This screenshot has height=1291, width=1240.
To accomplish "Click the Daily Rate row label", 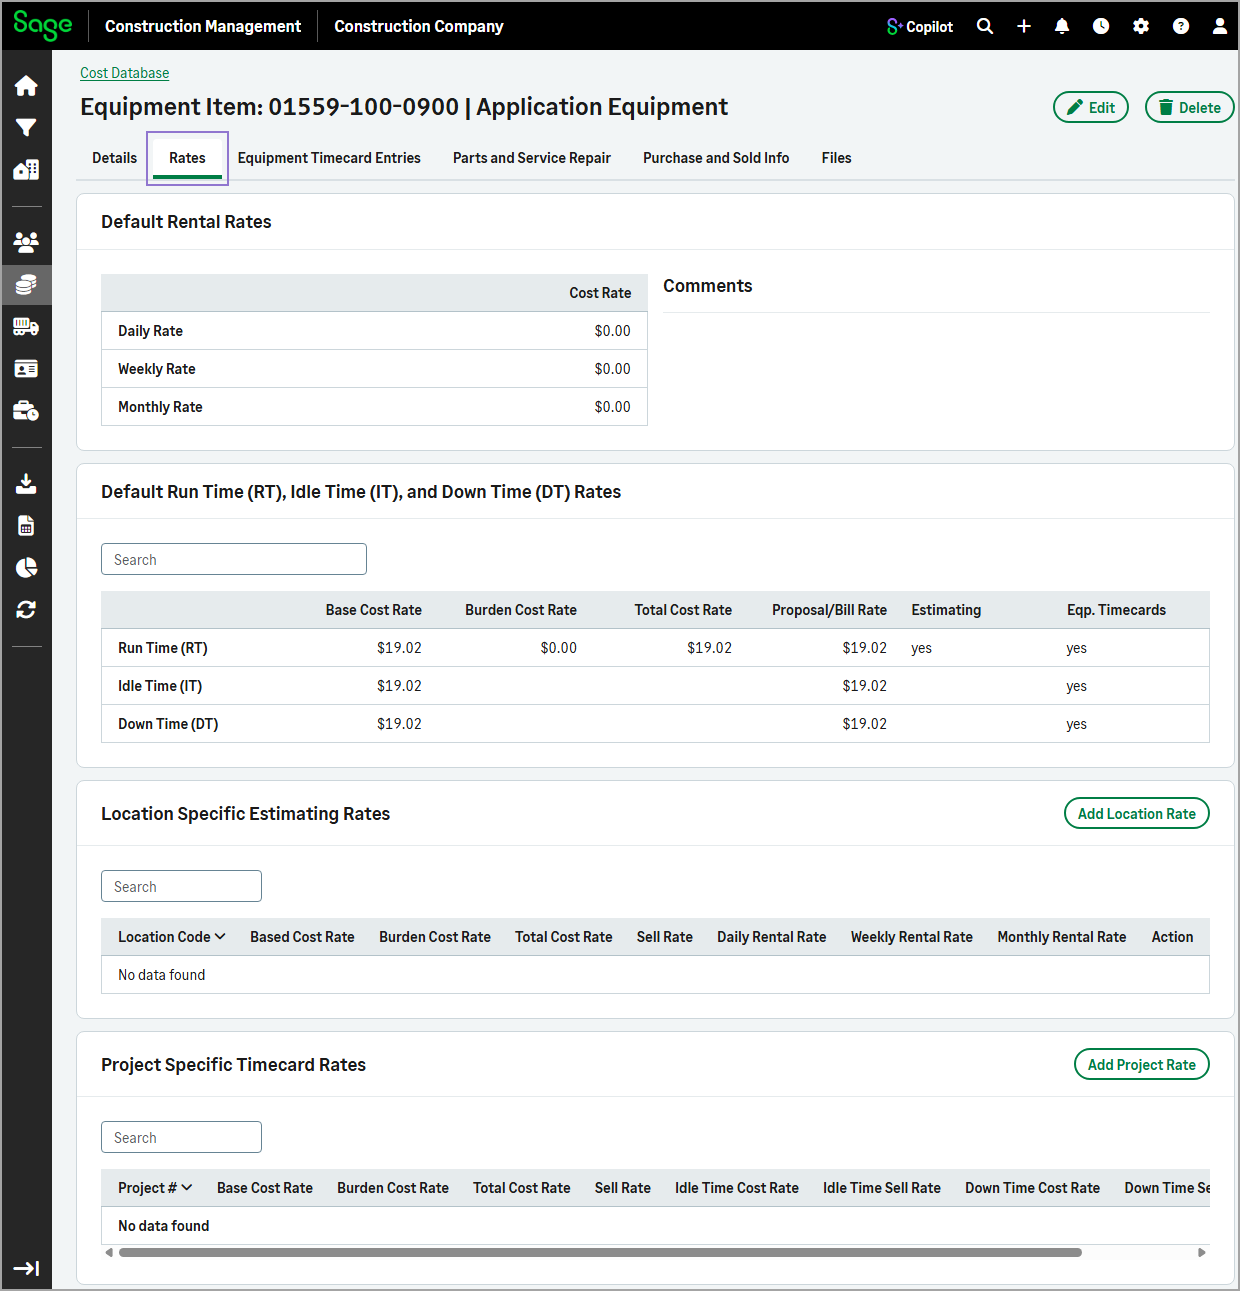I will click(150, 331).
